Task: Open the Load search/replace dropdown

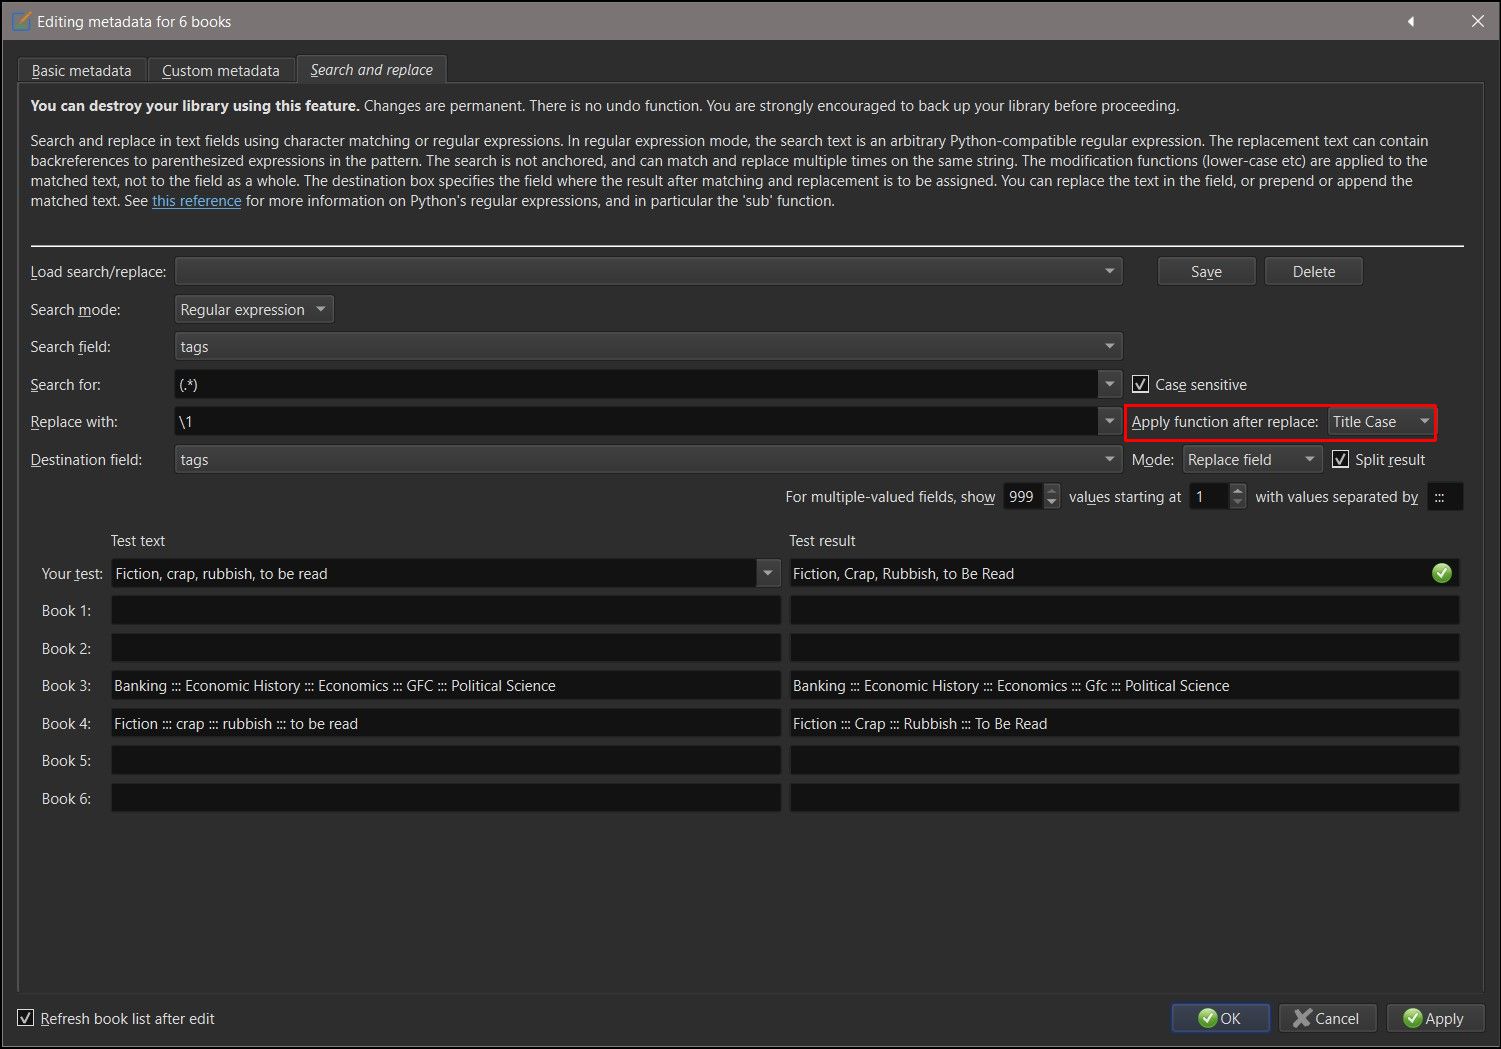Action: point(648,271)
